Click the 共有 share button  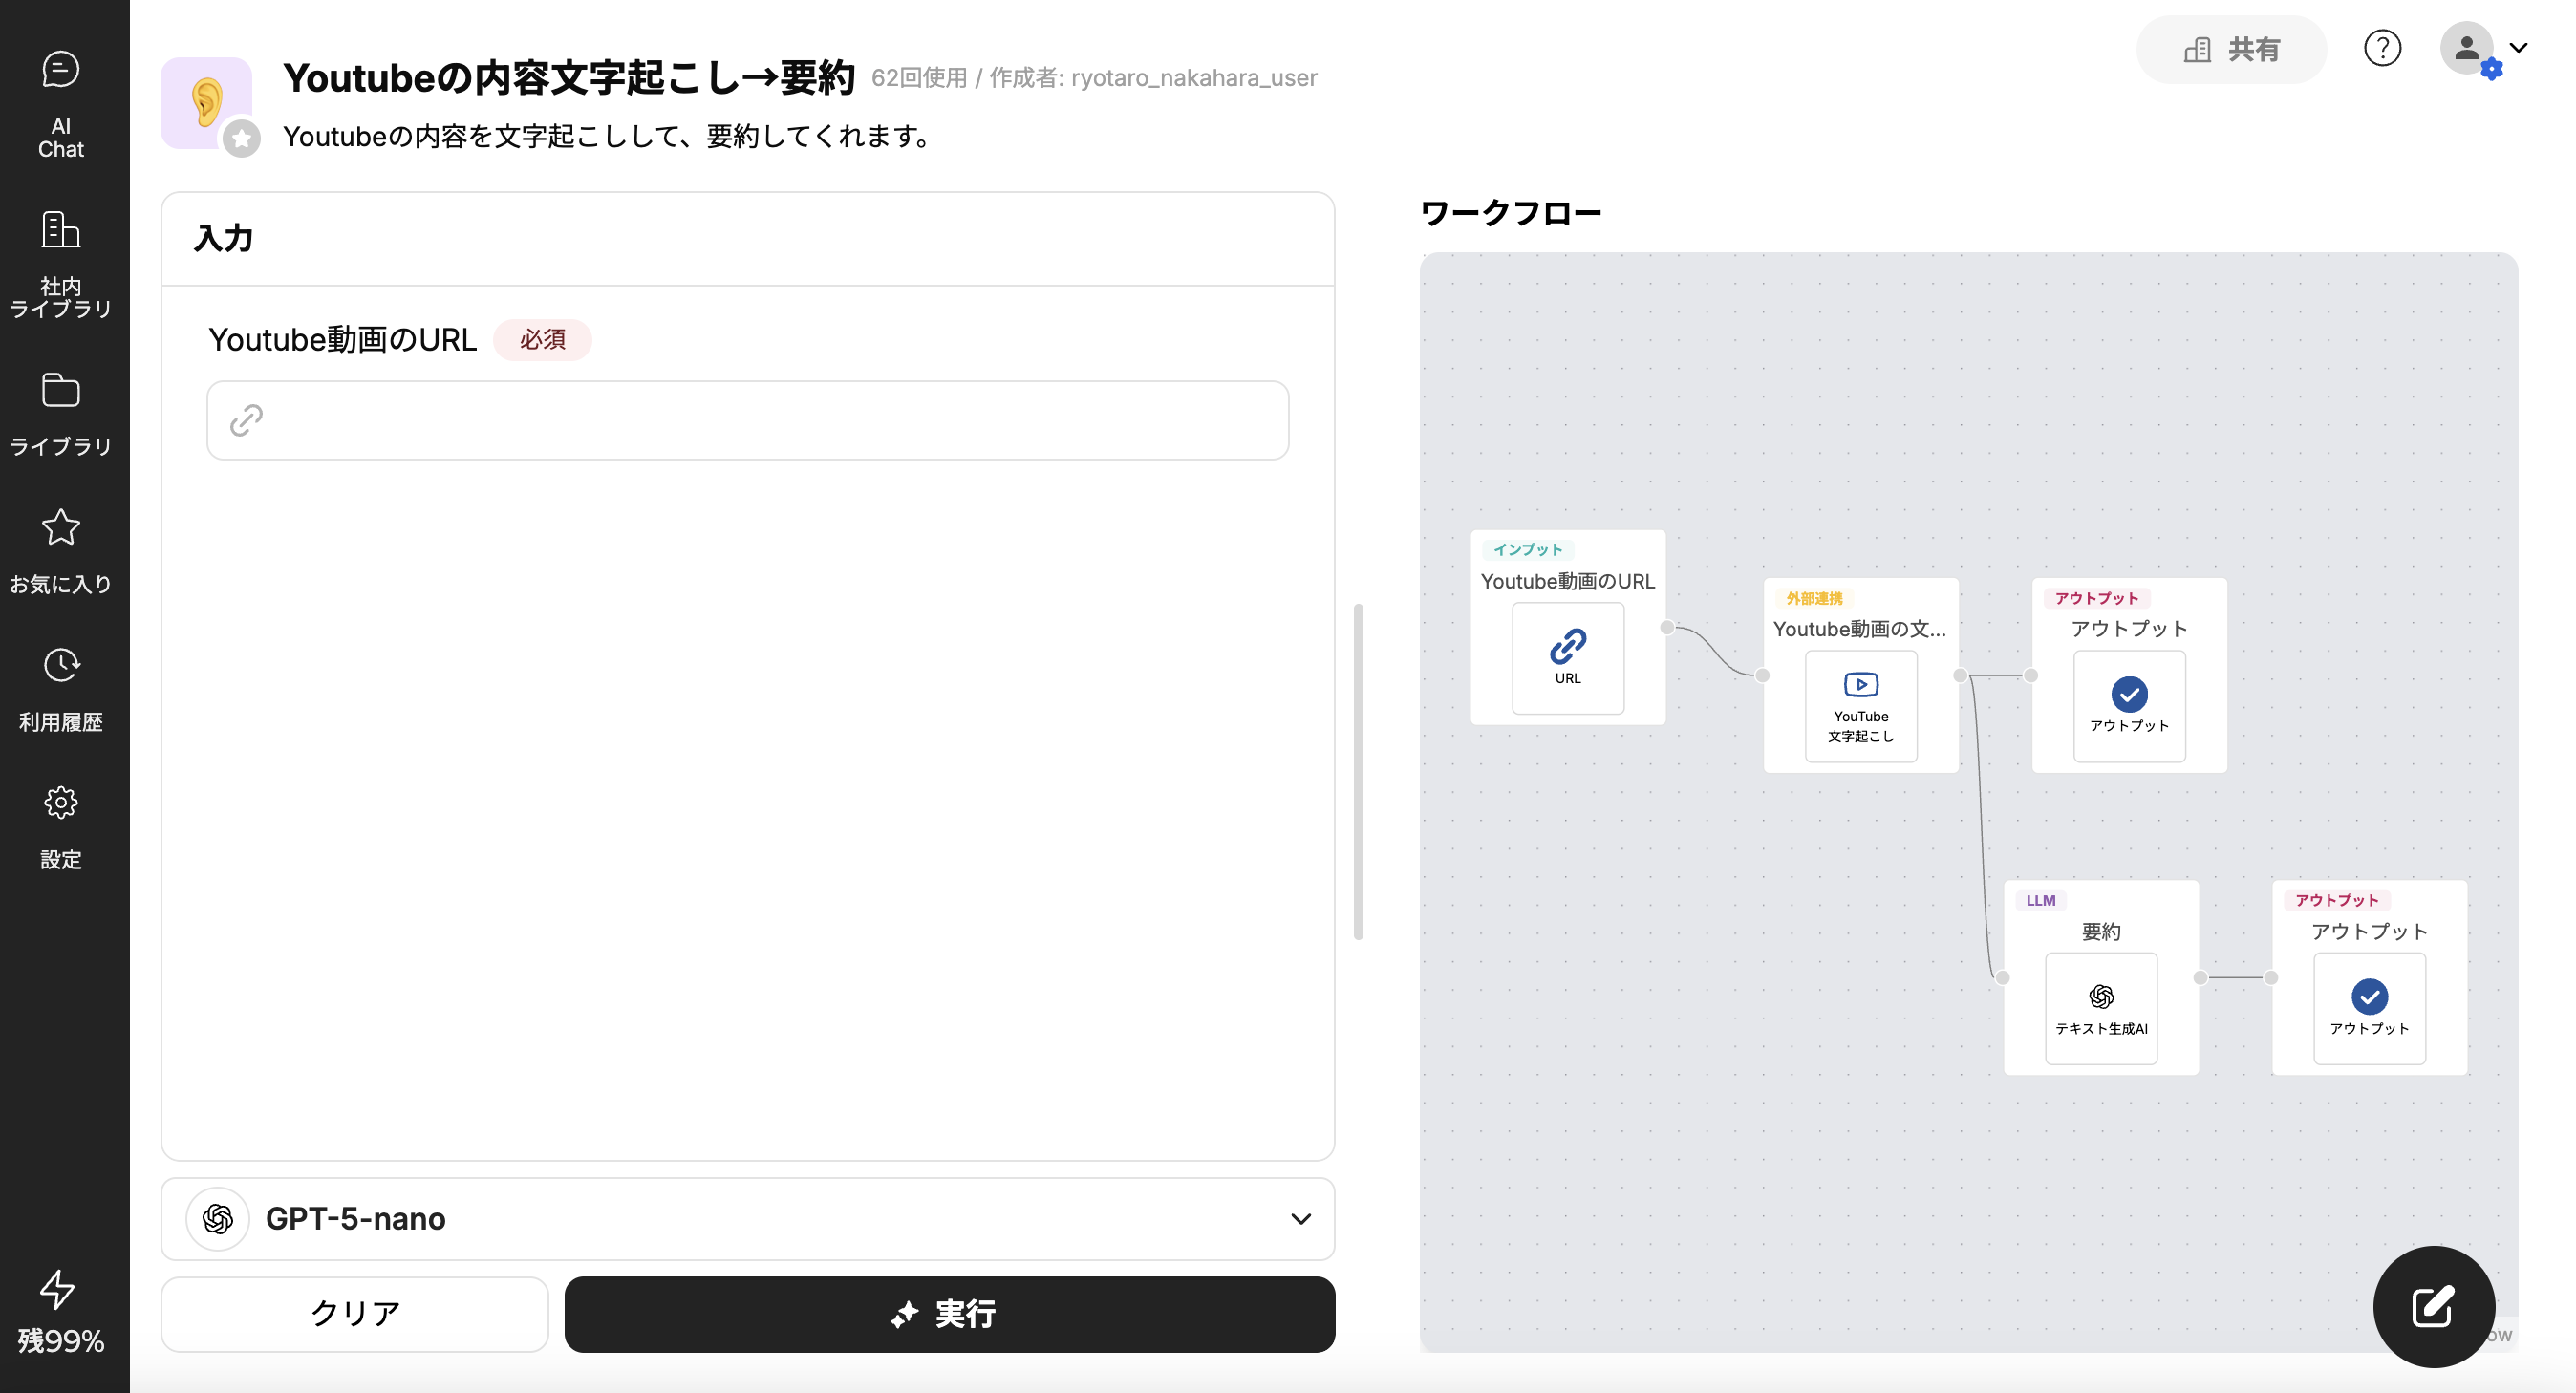click(x=2231, y=49)
